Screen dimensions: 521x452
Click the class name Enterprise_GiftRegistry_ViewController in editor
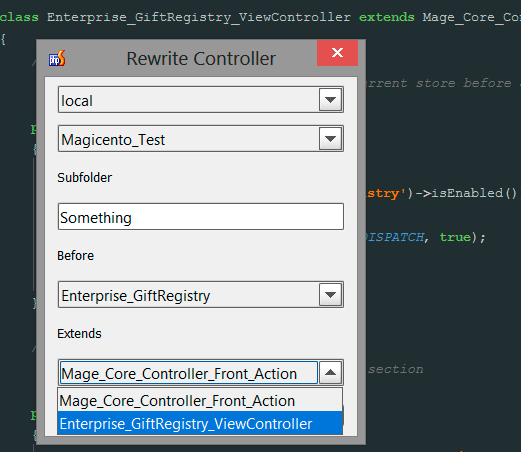tap(199, 17)
